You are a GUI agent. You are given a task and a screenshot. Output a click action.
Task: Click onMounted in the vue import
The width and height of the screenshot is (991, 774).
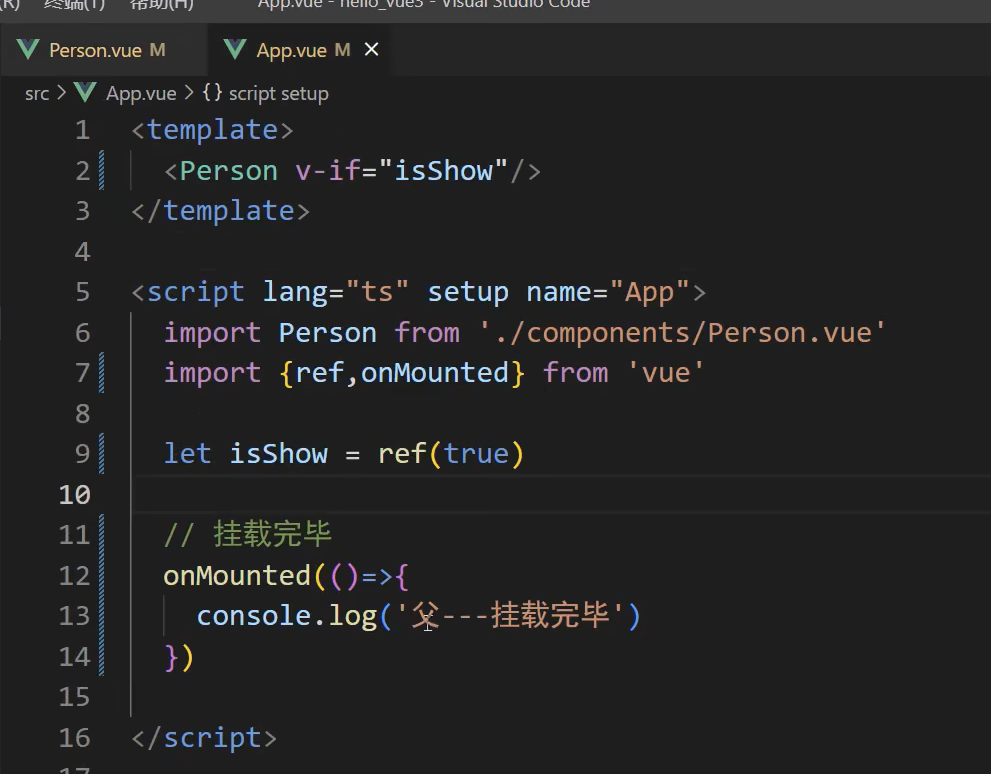coord(434,373)
